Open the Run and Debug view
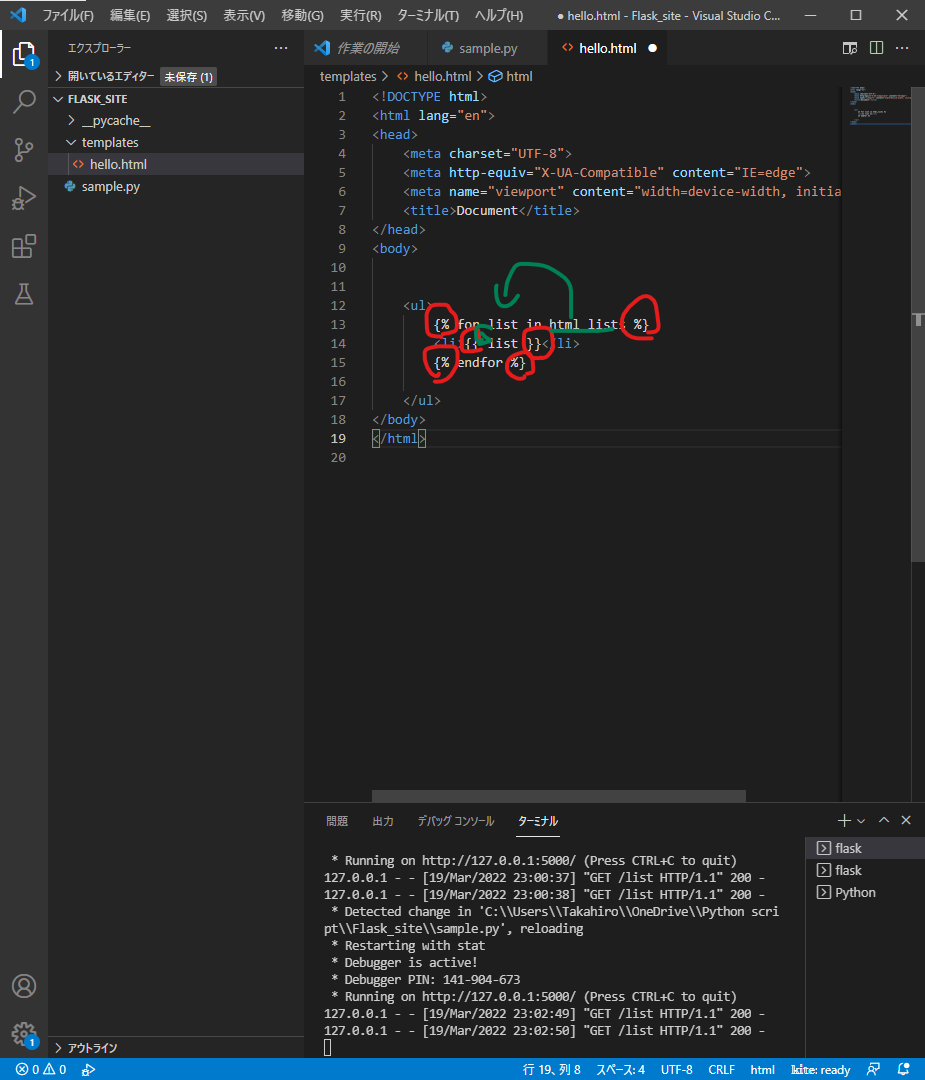This screenshot has width=925, height=1080. tap(24, 198)
